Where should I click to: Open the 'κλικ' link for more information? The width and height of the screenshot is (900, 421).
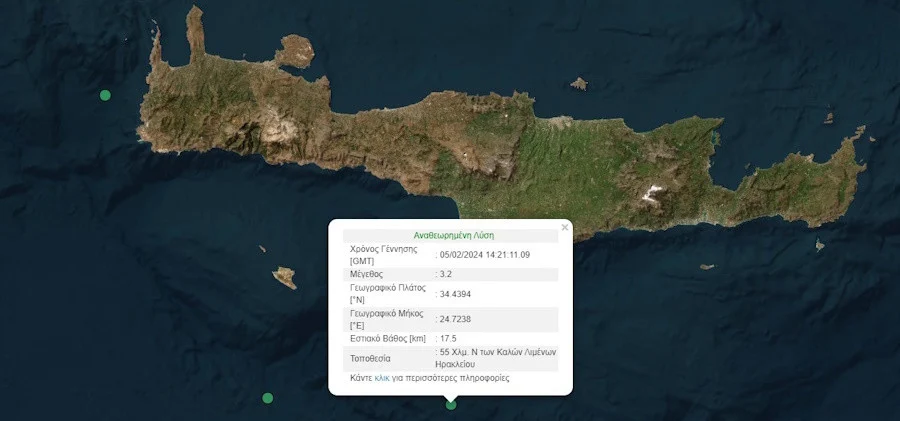[x=381, y=378]
